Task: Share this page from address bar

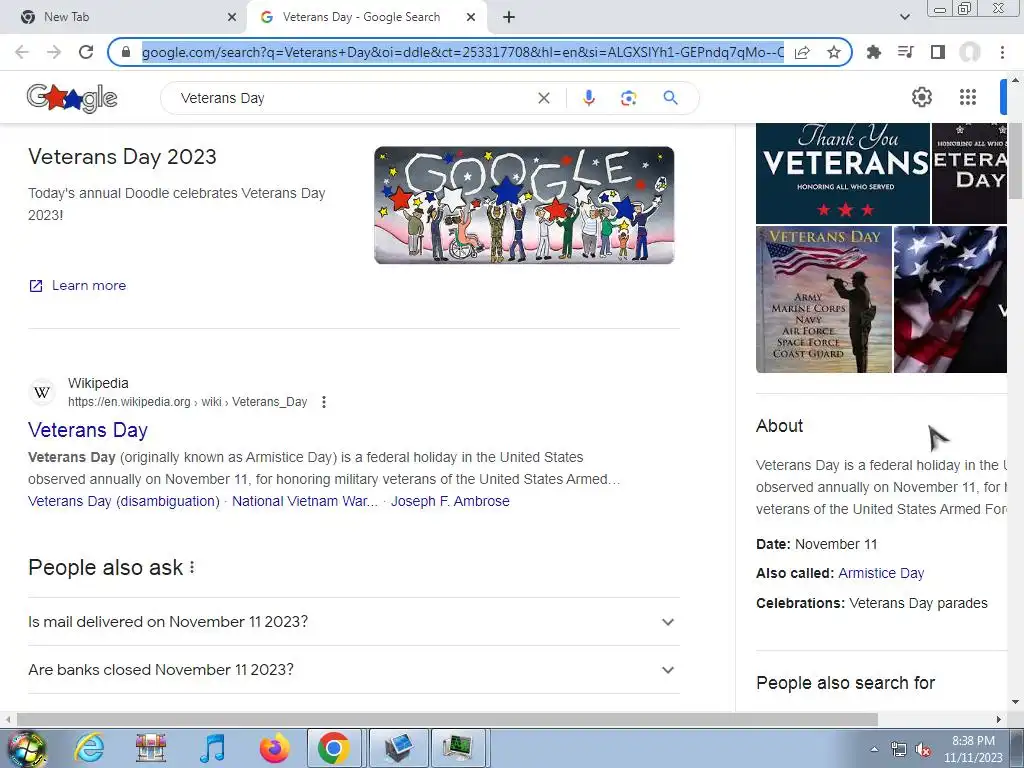Action: pos(802,52)
